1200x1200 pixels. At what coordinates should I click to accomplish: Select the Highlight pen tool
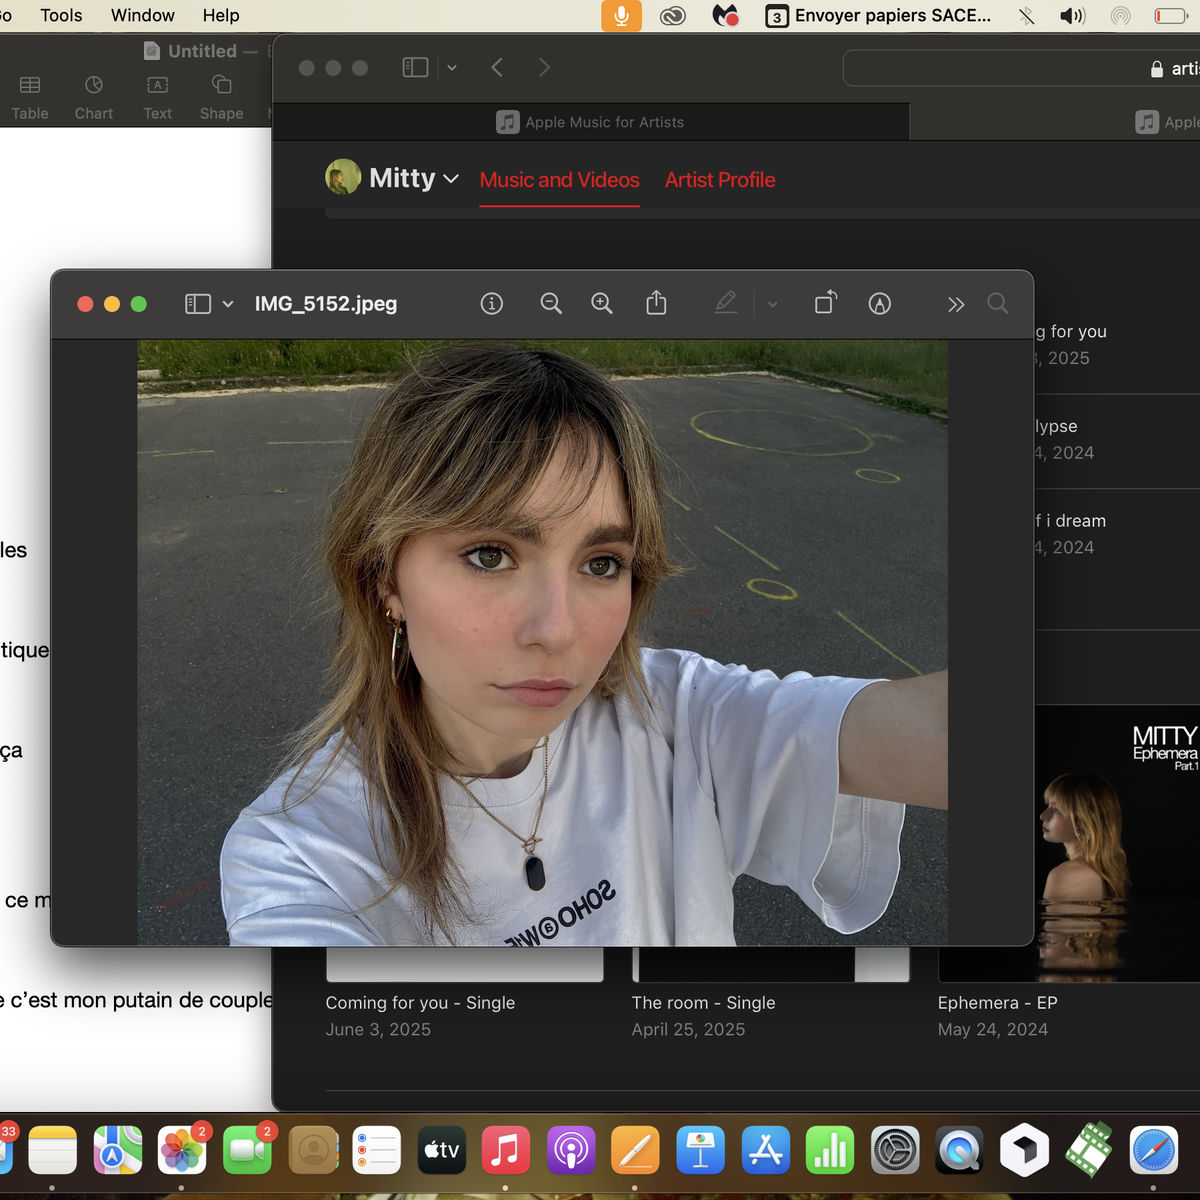point(726,303)
